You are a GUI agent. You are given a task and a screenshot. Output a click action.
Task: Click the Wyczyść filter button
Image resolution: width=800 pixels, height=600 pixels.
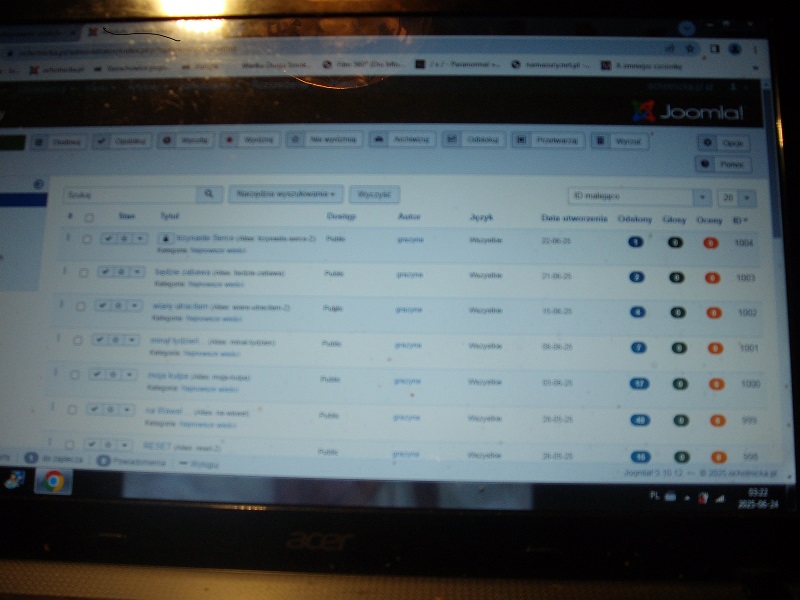coord(373,194)
